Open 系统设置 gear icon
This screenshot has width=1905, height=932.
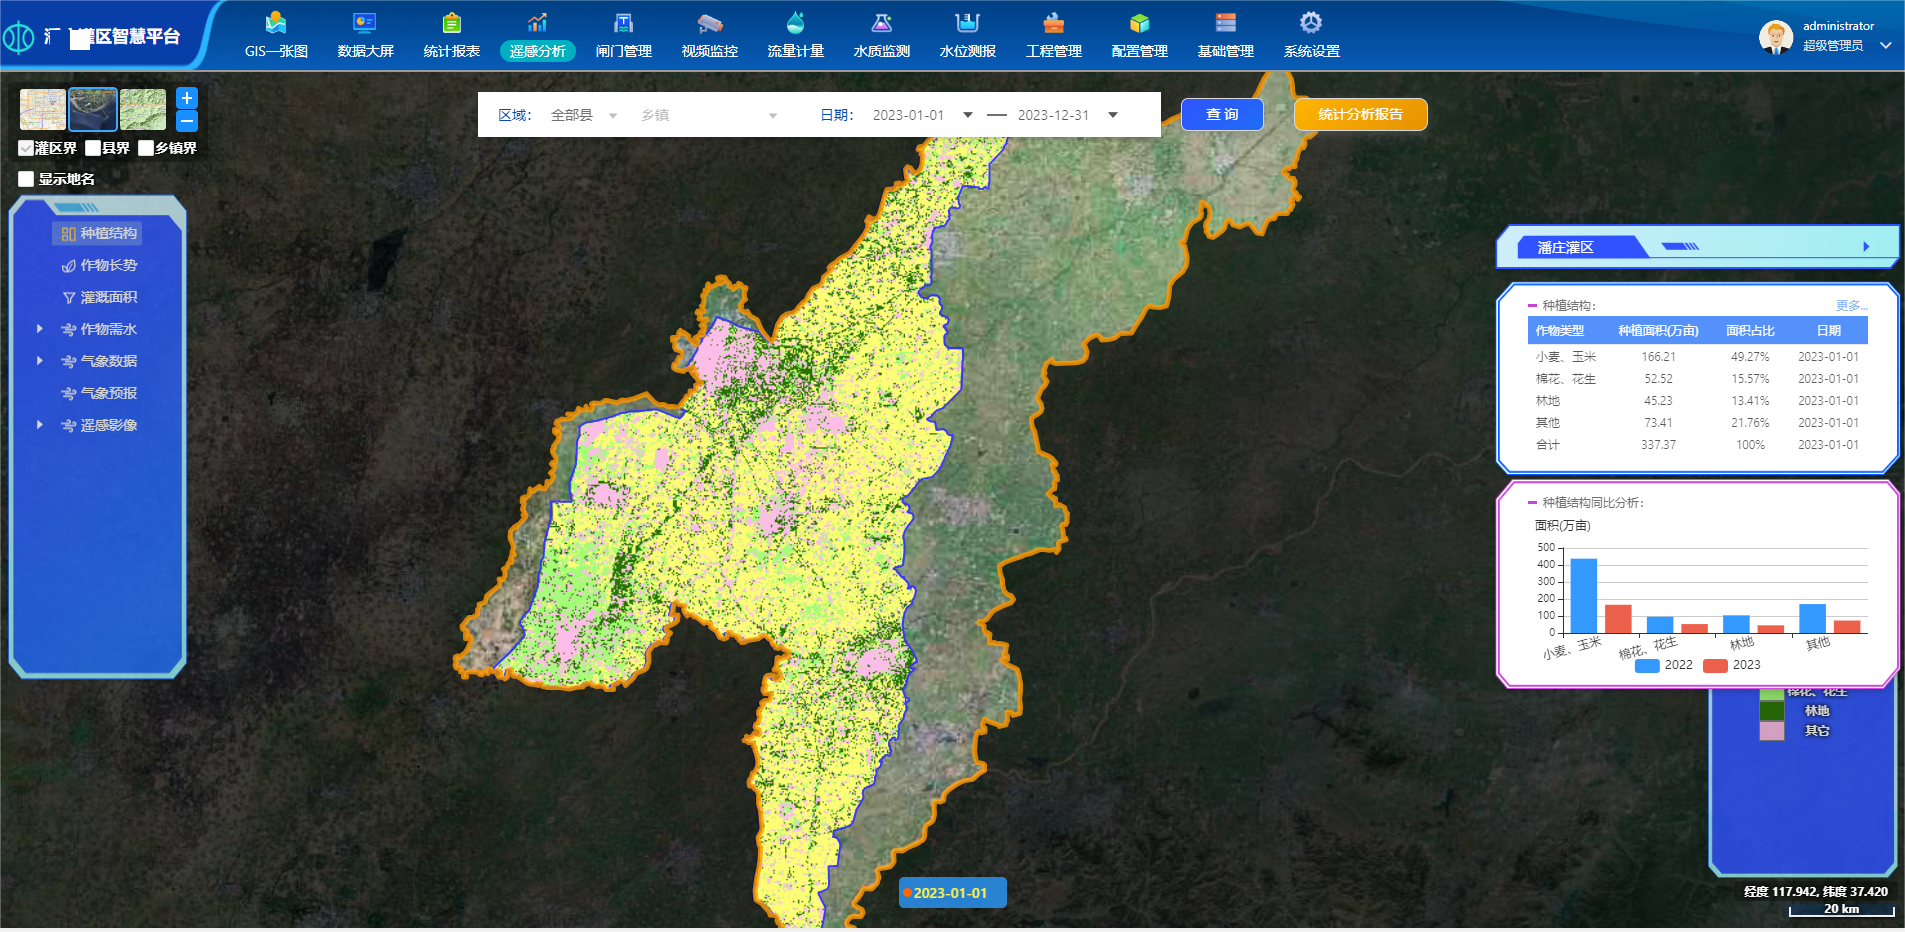pos(1311,23)
